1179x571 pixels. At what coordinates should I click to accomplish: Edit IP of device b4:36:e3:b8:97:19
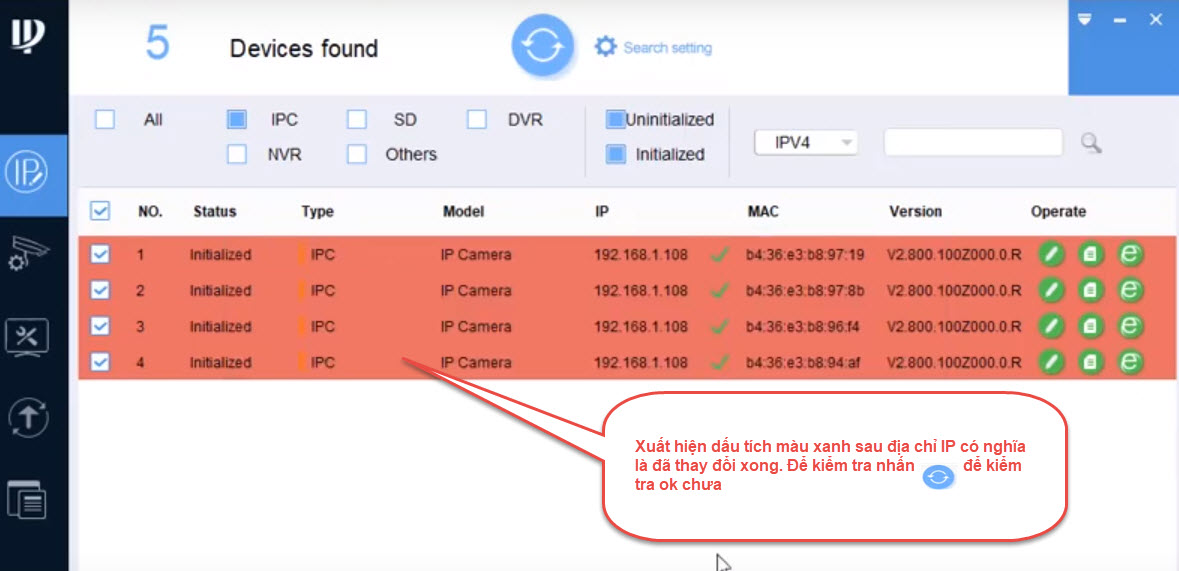tap(1052, 254)
